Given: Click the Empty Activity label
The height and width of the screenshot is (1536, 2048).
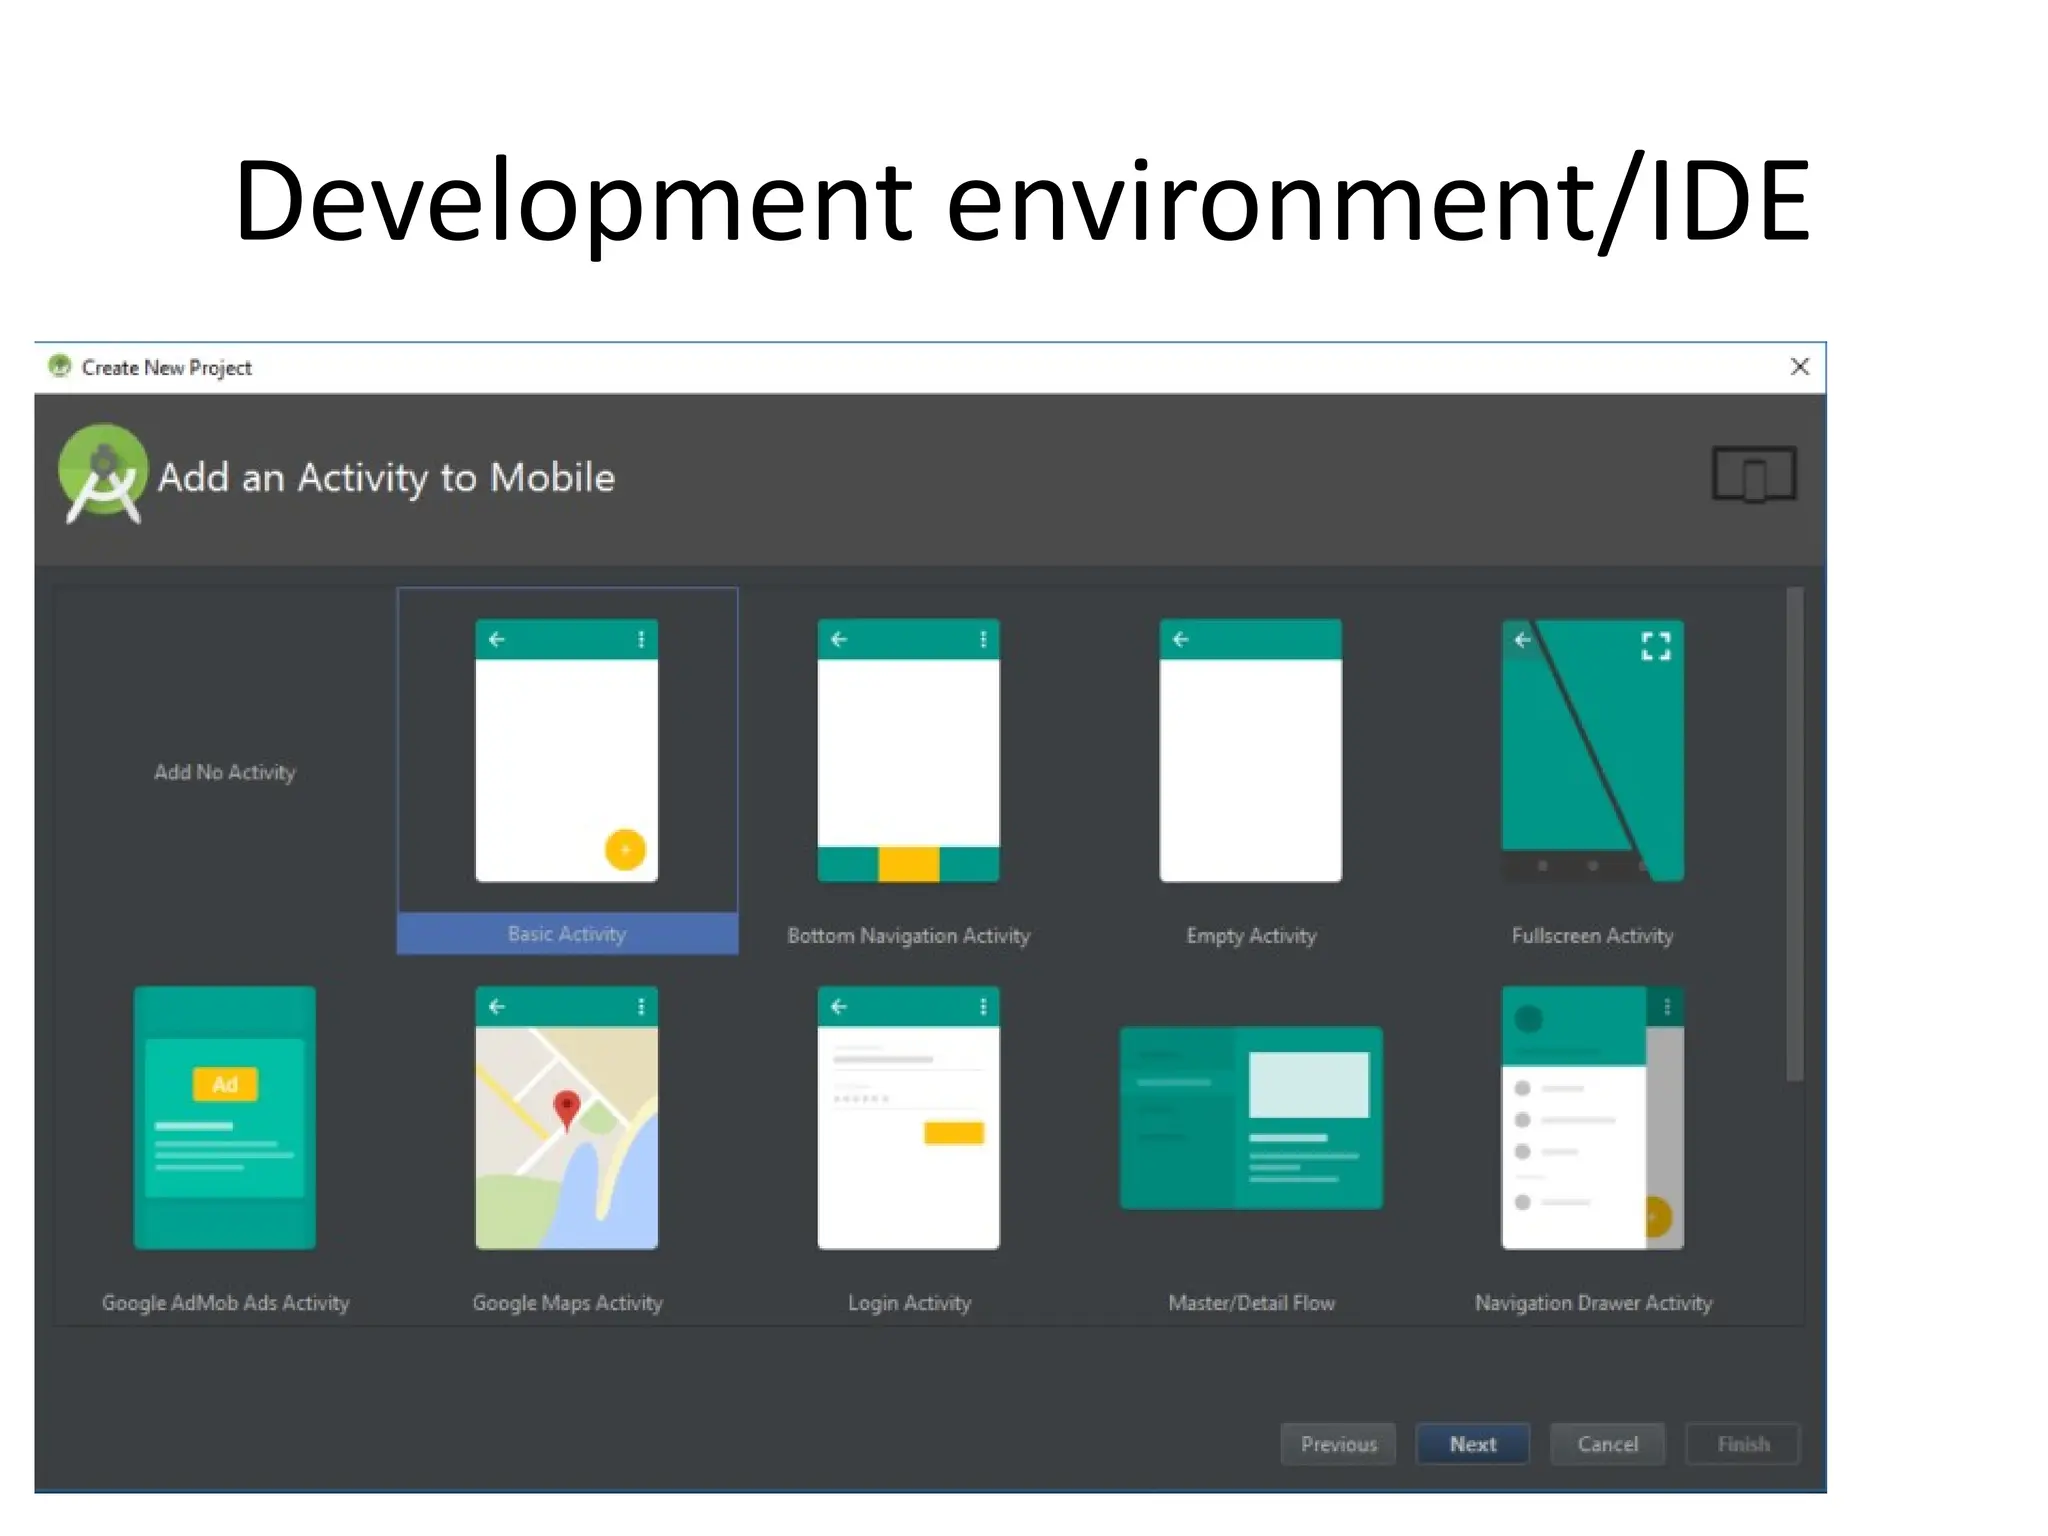Looking at the screenshot, I should [x=1251, y=936].
